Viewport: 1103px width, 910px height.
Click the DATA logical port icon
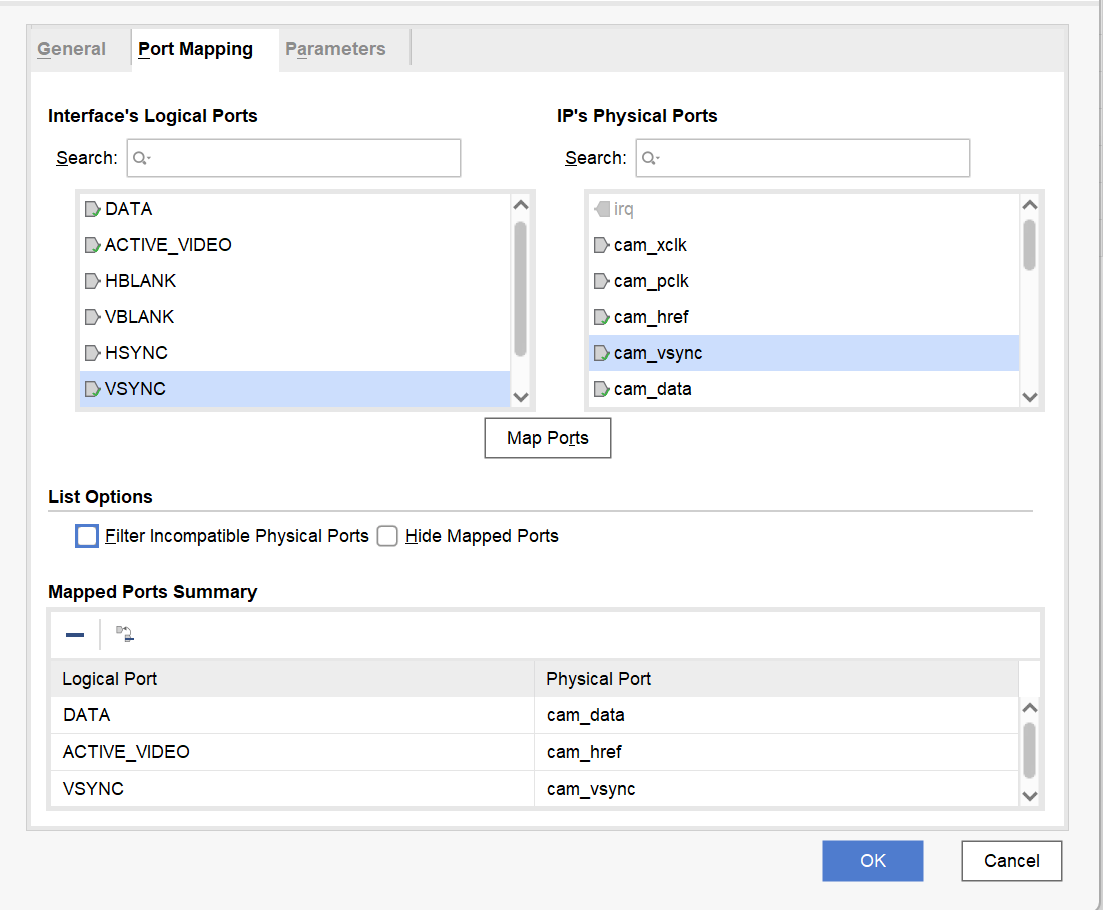click(x=92, y=209)
